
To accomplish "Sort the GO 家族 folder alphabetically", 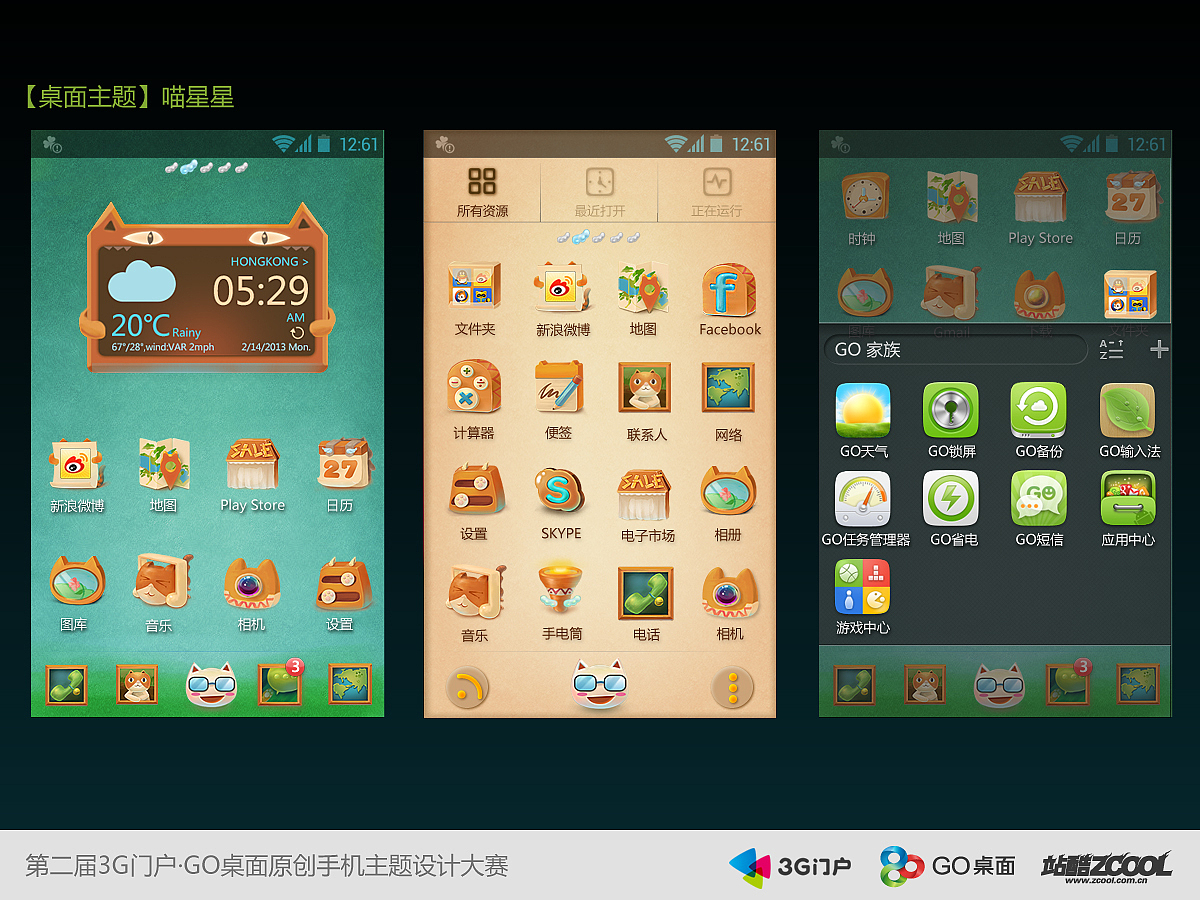I will pyautogui.click(x=1111, y=349).
